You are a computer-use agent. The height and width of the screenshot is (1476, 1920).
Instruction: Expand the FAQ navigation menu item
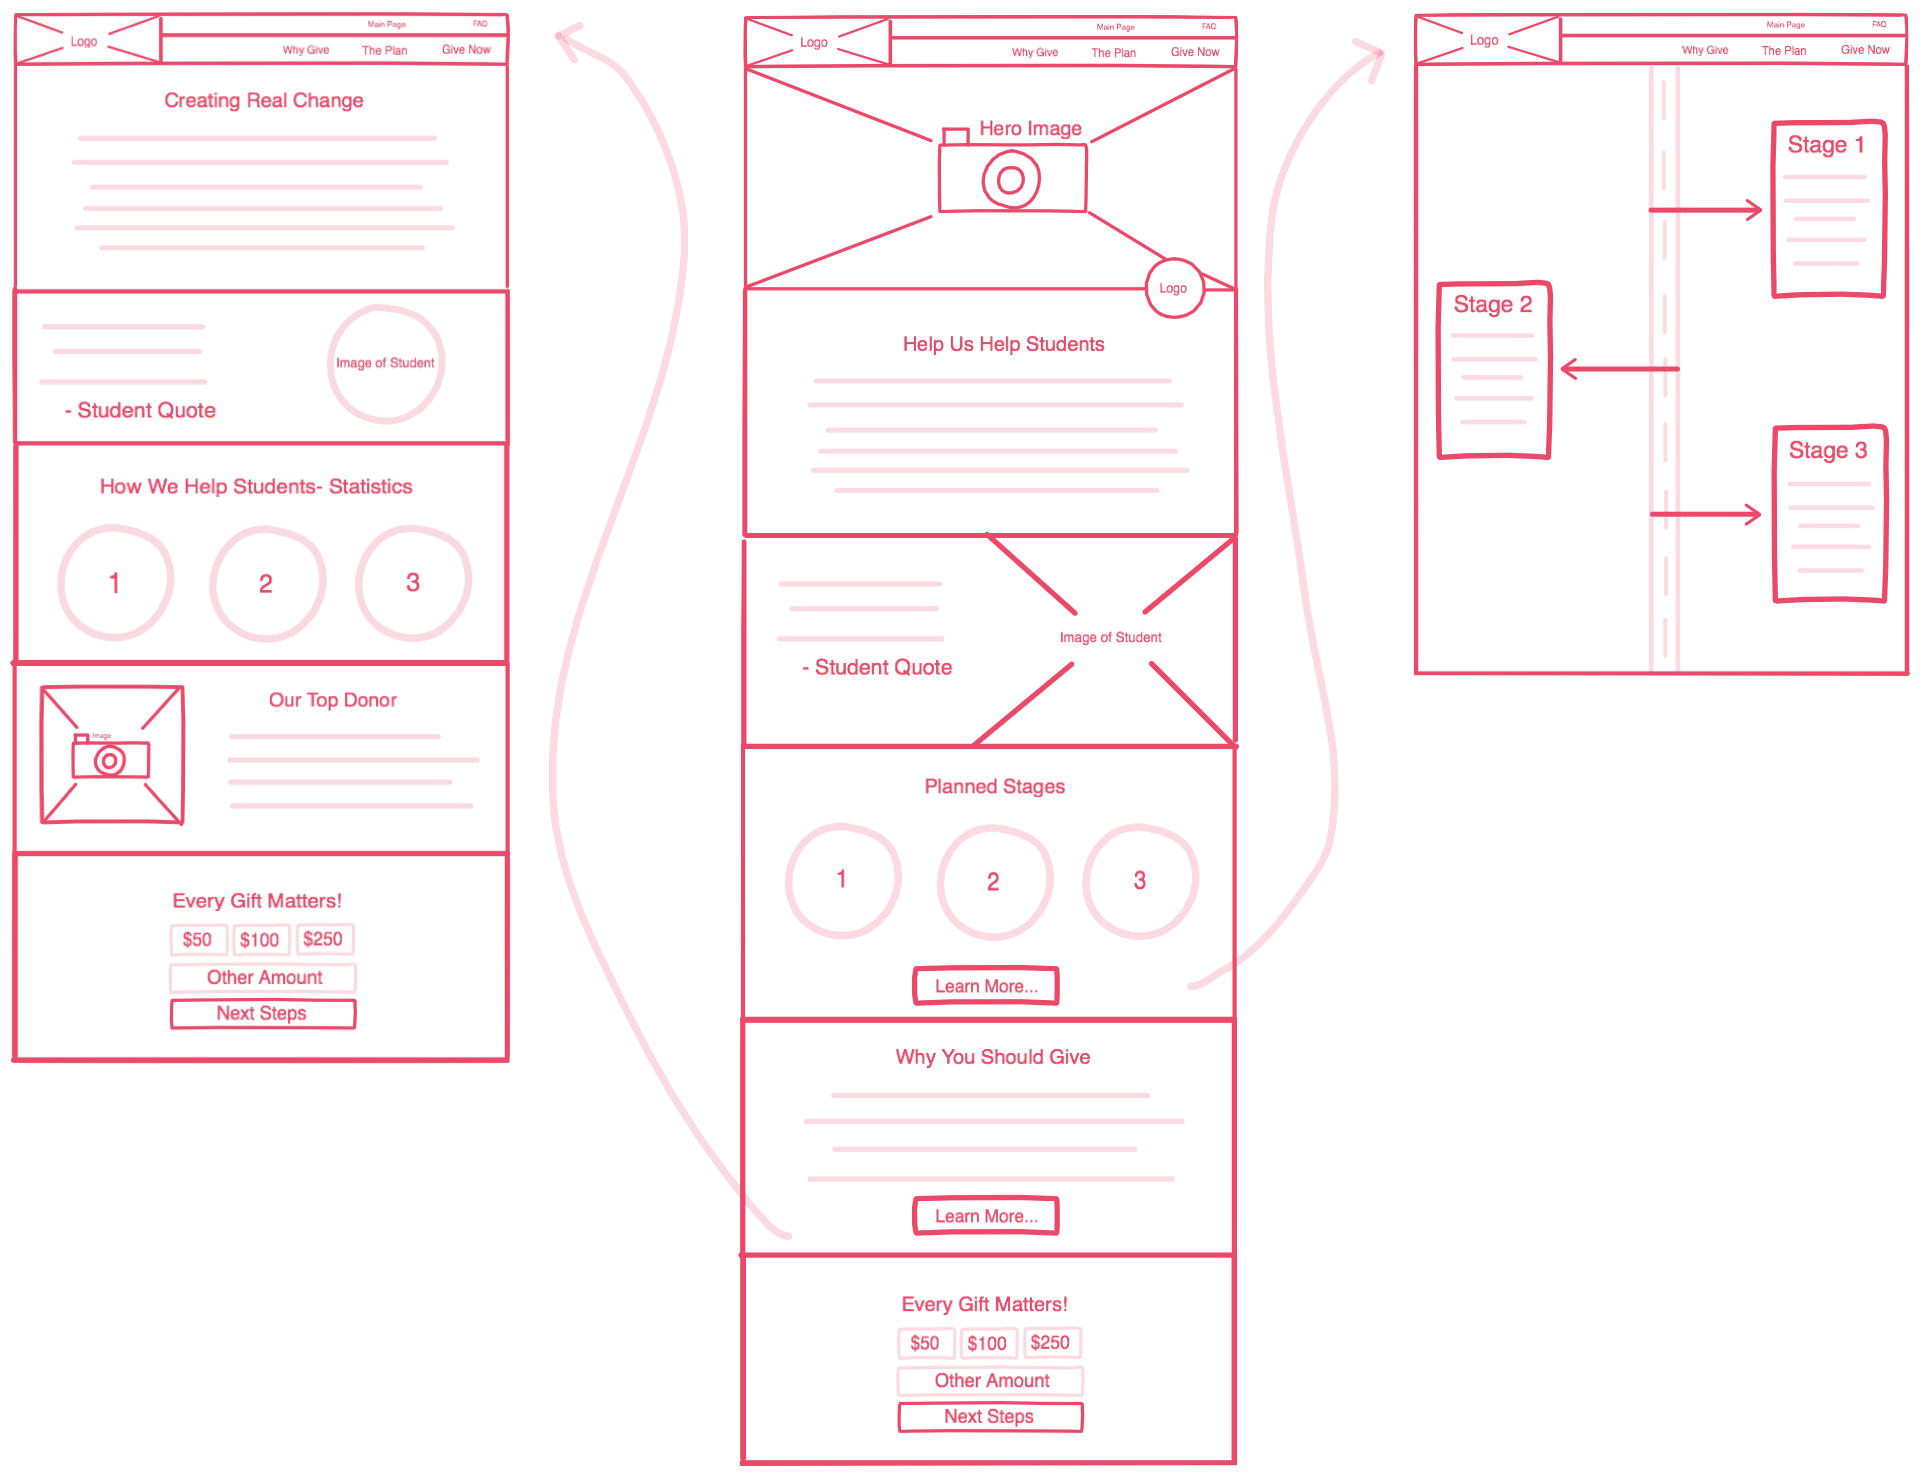(x=1223, y=22)
